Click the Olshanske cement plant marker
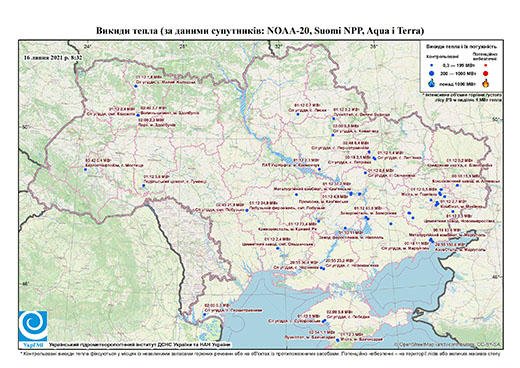Screen dimensions: 520x368 [277, 248]
